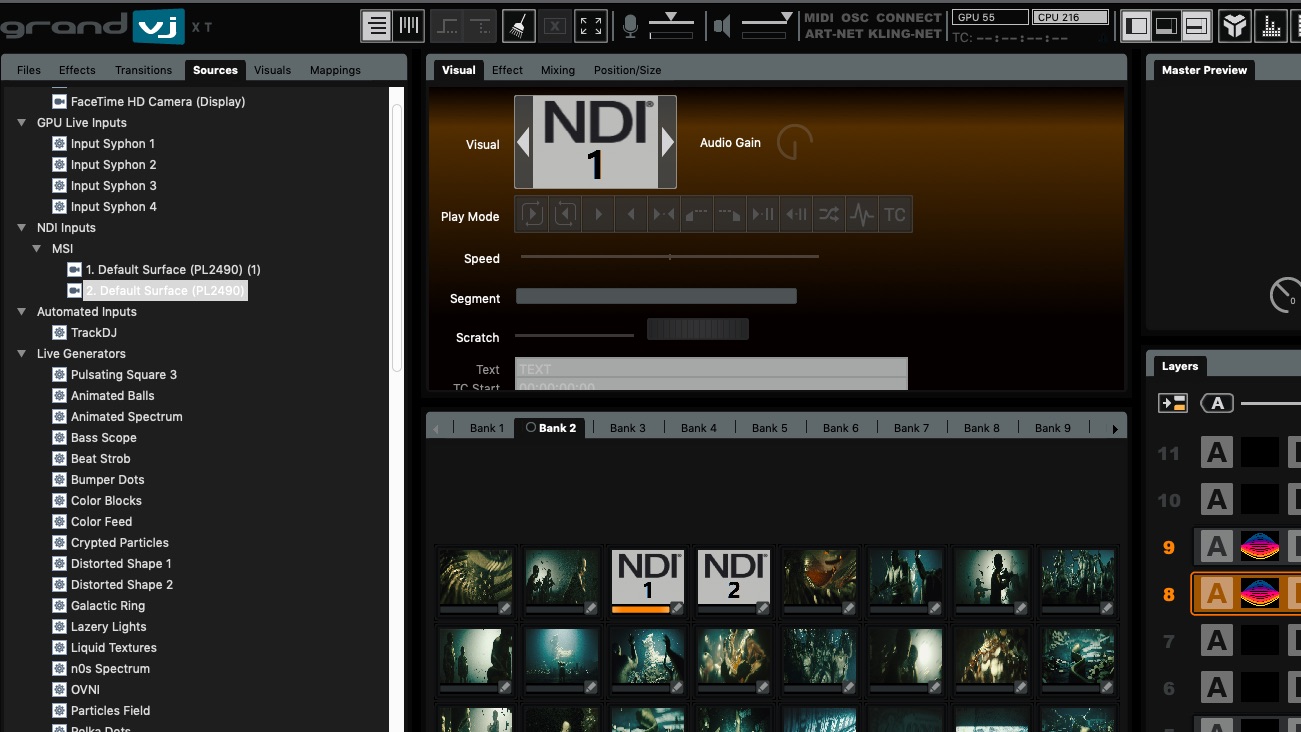Toggle the A button on layer 9
This screenshot has width=1301, height=732.
1217,546
